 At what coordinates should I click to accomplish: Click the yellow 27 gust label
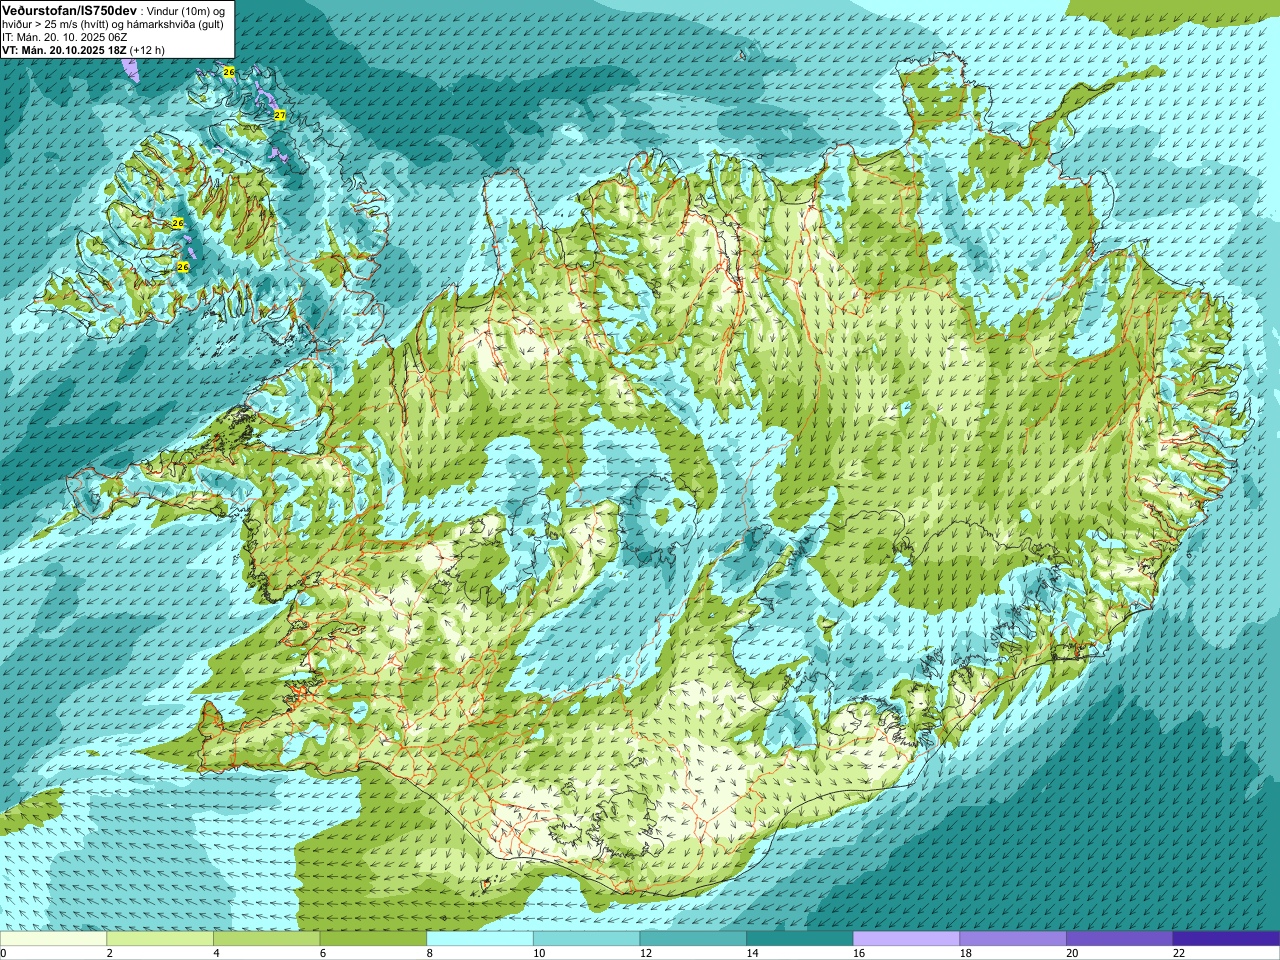pyautogui.click(x=280, y=116)
